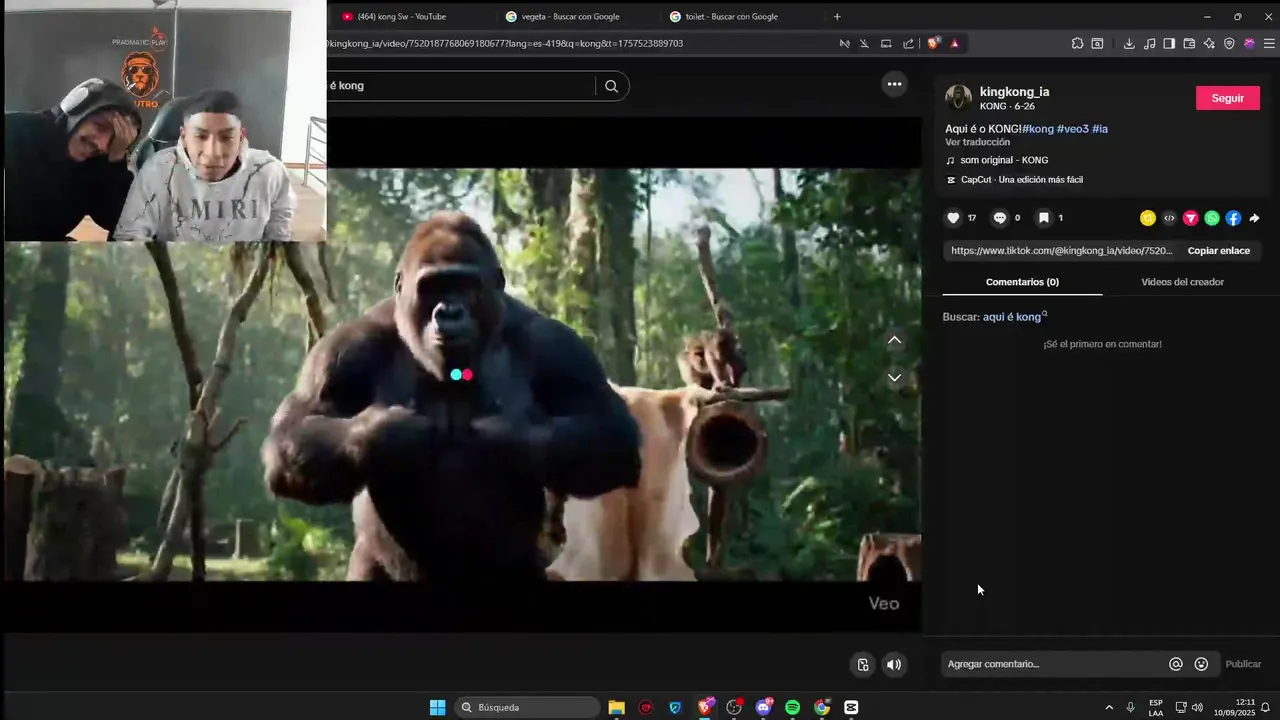Screen dimensions: 1280x720
Task: Click the TikTok search box
Action: (x=460, y=86)
